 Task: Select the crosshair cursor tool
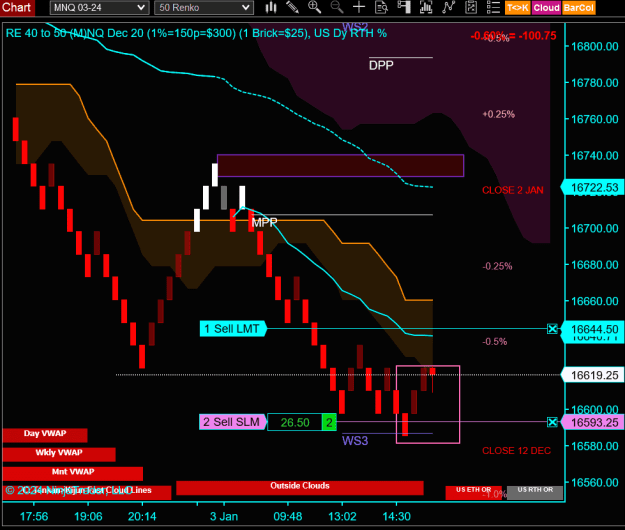(x=359, y=7)
